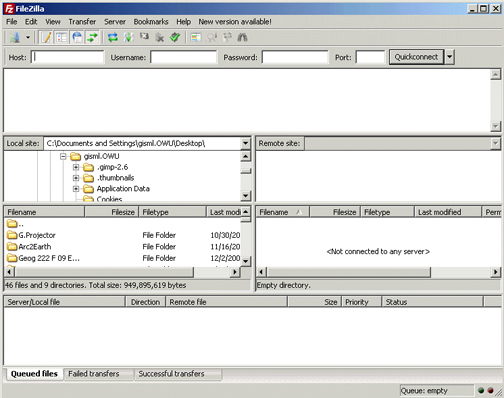Toggle the transfer queue display
504x398 pixels.
92,37
